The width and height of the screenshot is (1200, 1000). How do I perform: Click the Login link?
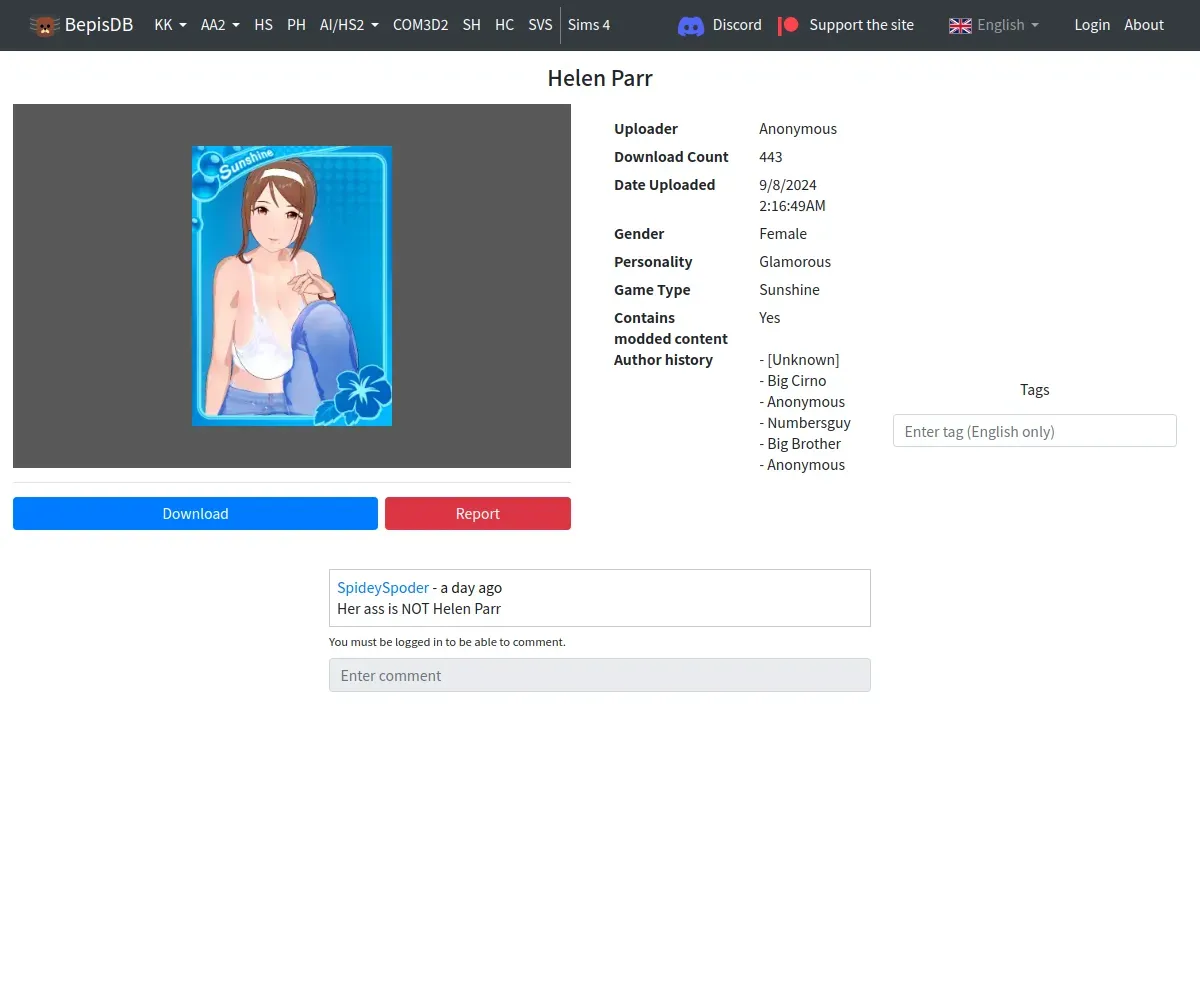pyautogui.click(x=1092, y=25)
